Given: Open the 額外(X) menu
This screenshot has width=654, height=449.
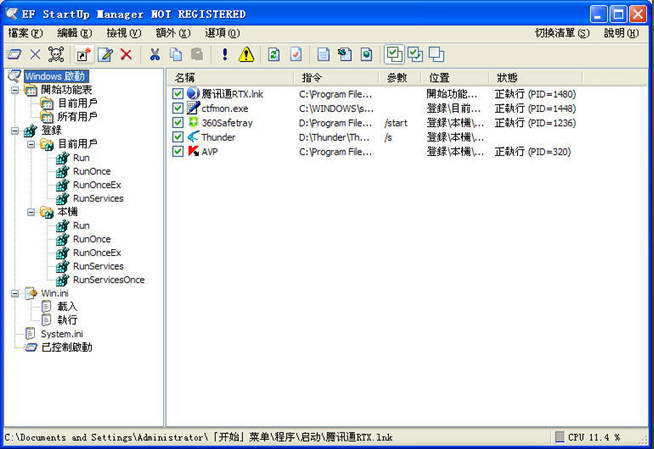Looking at the screenshot, I should tap(173, 33).
